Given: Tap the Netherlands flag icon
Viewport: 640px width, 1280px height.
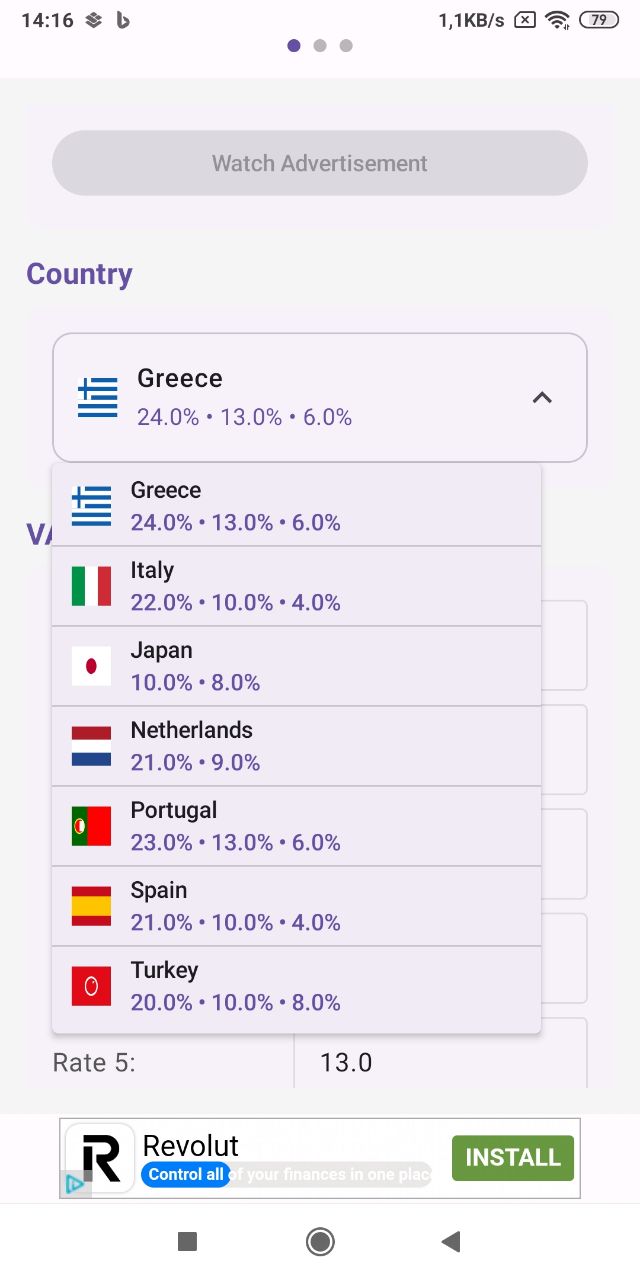Looking at the screenshot, I should click(x=91, y=746).
